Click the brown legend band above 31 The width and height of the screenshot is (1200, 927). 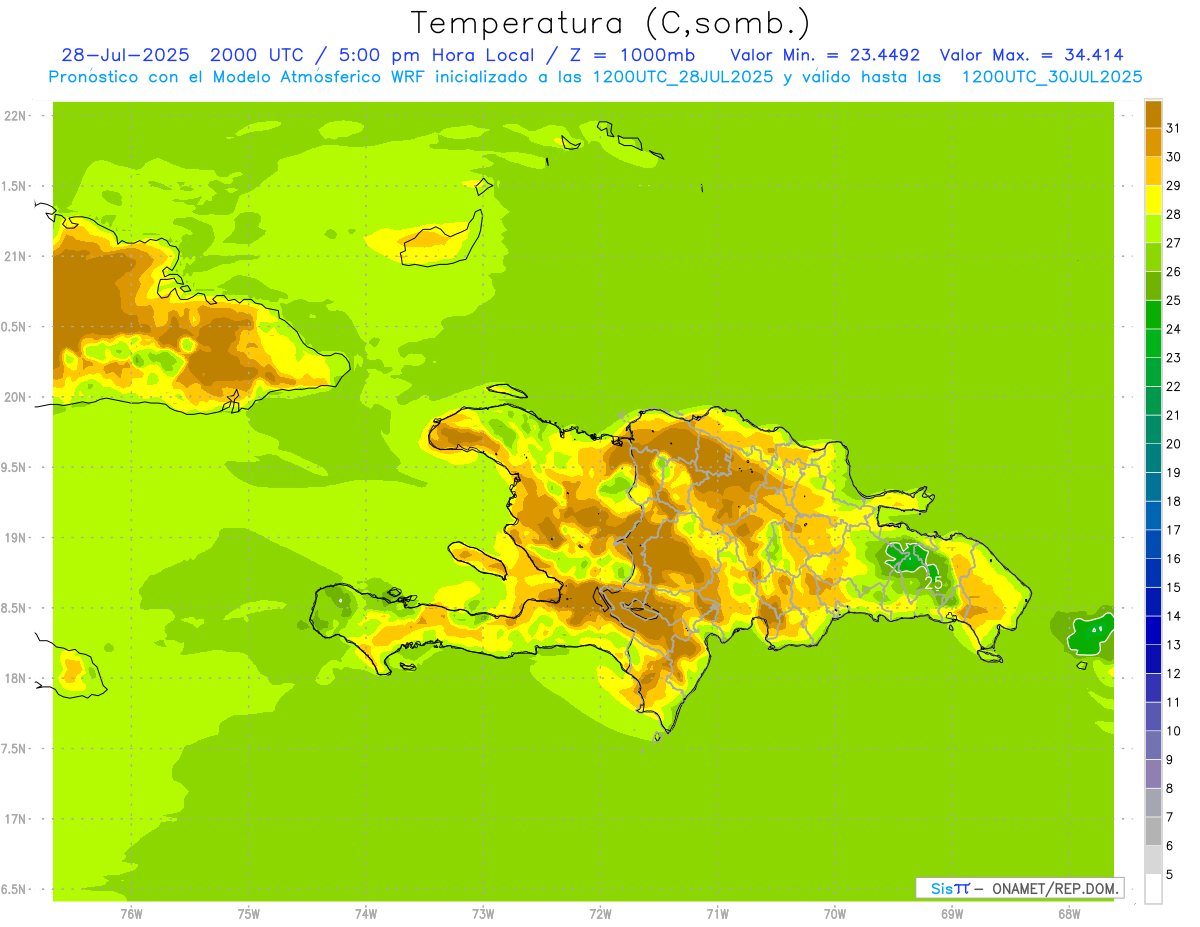point(1153,114)
